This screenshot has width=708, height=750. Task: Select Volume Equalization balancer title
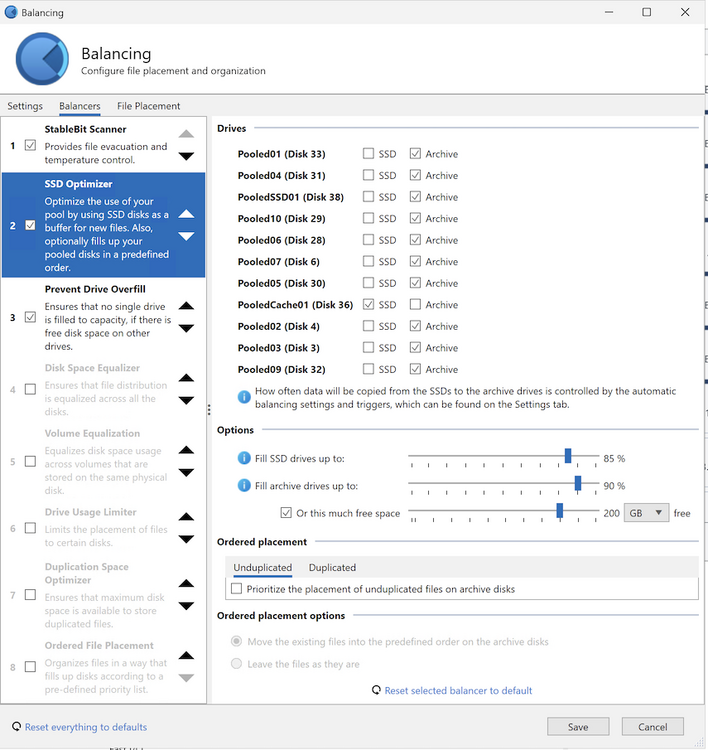point(92,433)
